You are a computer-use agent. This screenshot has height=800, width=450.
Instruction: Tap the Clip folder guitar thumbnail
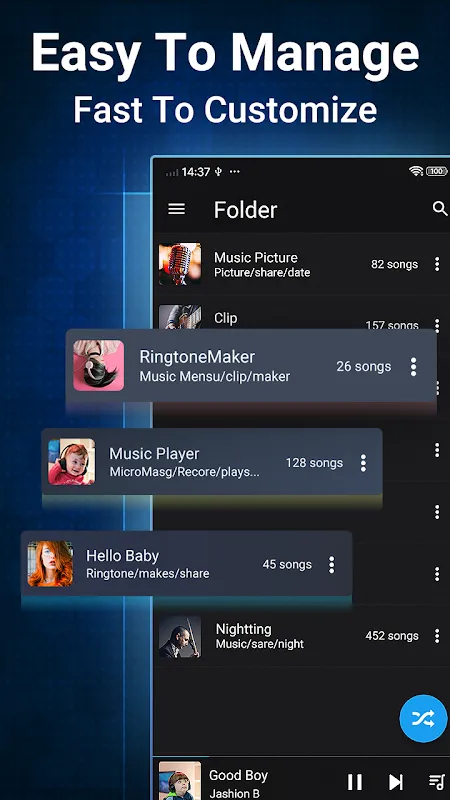180,317
